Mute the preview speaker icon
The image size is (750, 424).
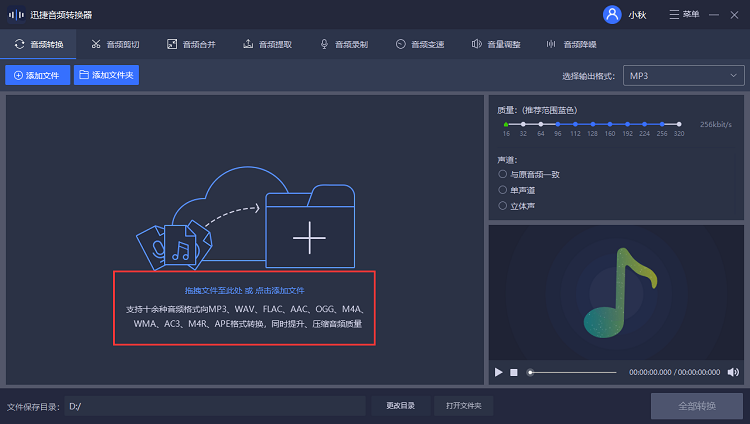click(x=733, y=372)
